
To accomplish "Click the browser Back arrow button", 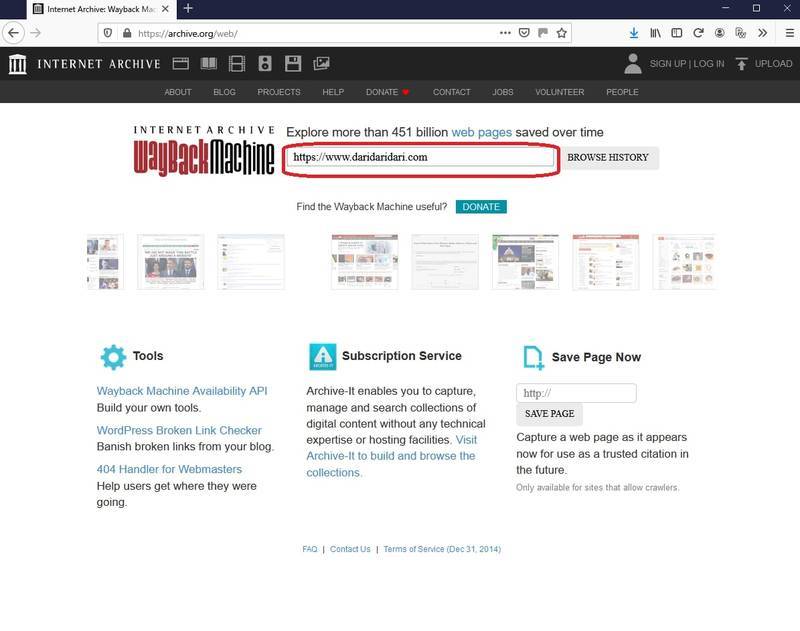I will pos(14,33).
